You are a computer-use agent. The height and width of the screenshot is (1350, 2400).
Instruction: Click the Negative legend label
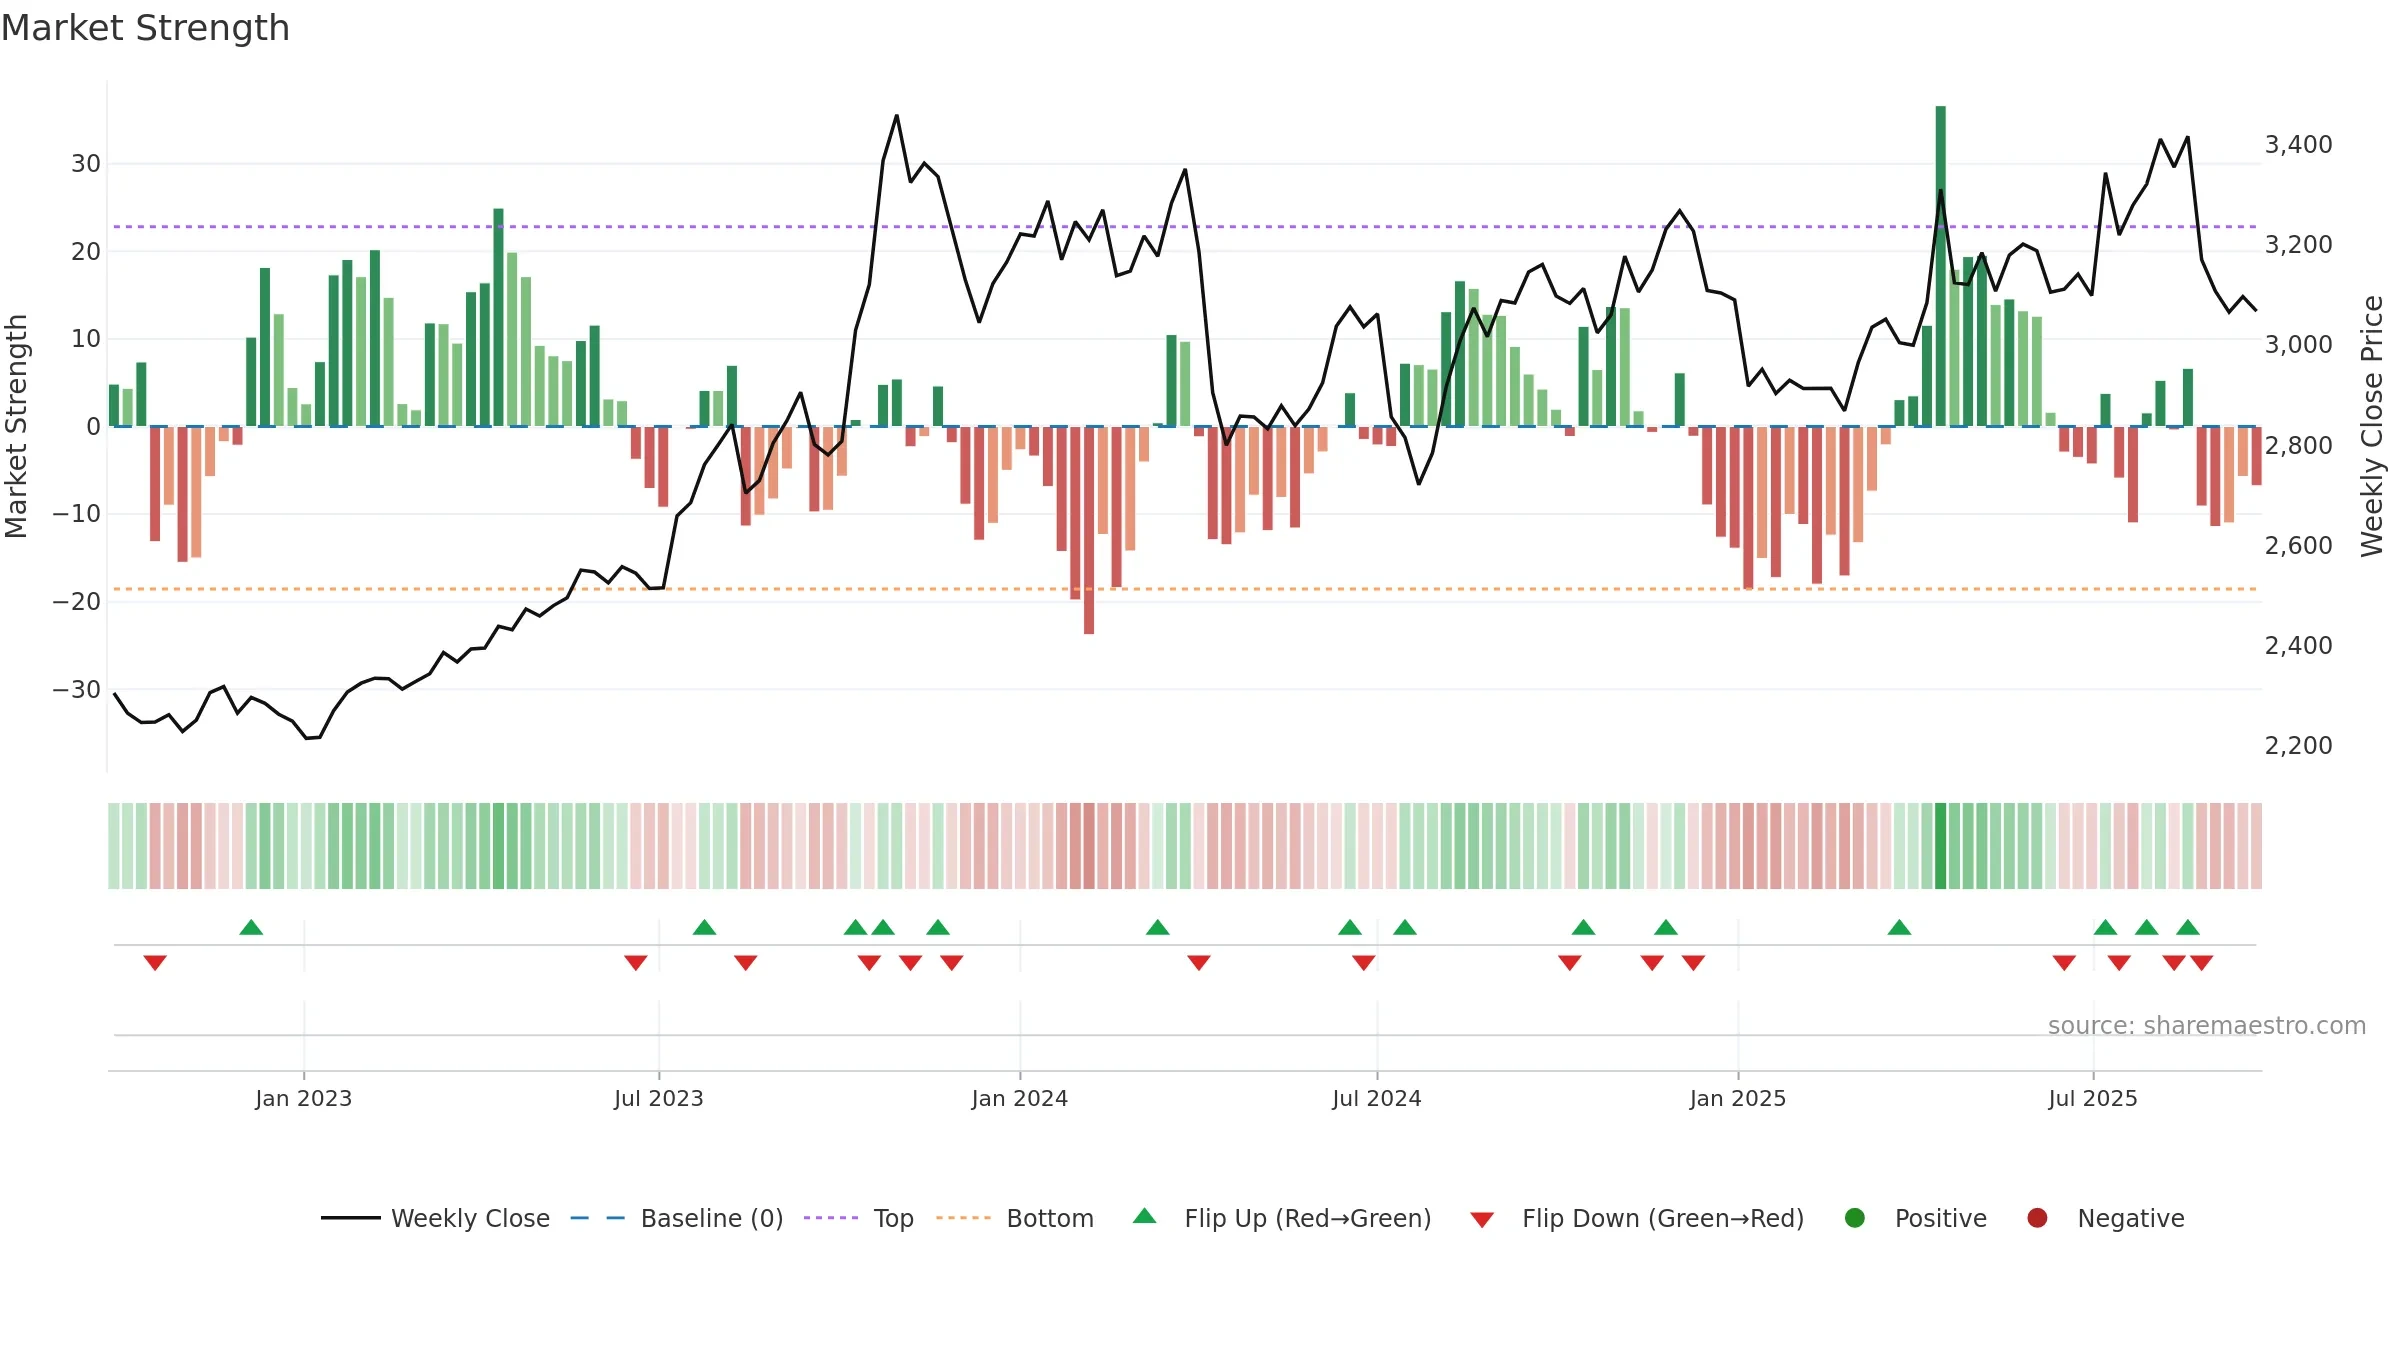tap(2131, 1219)
